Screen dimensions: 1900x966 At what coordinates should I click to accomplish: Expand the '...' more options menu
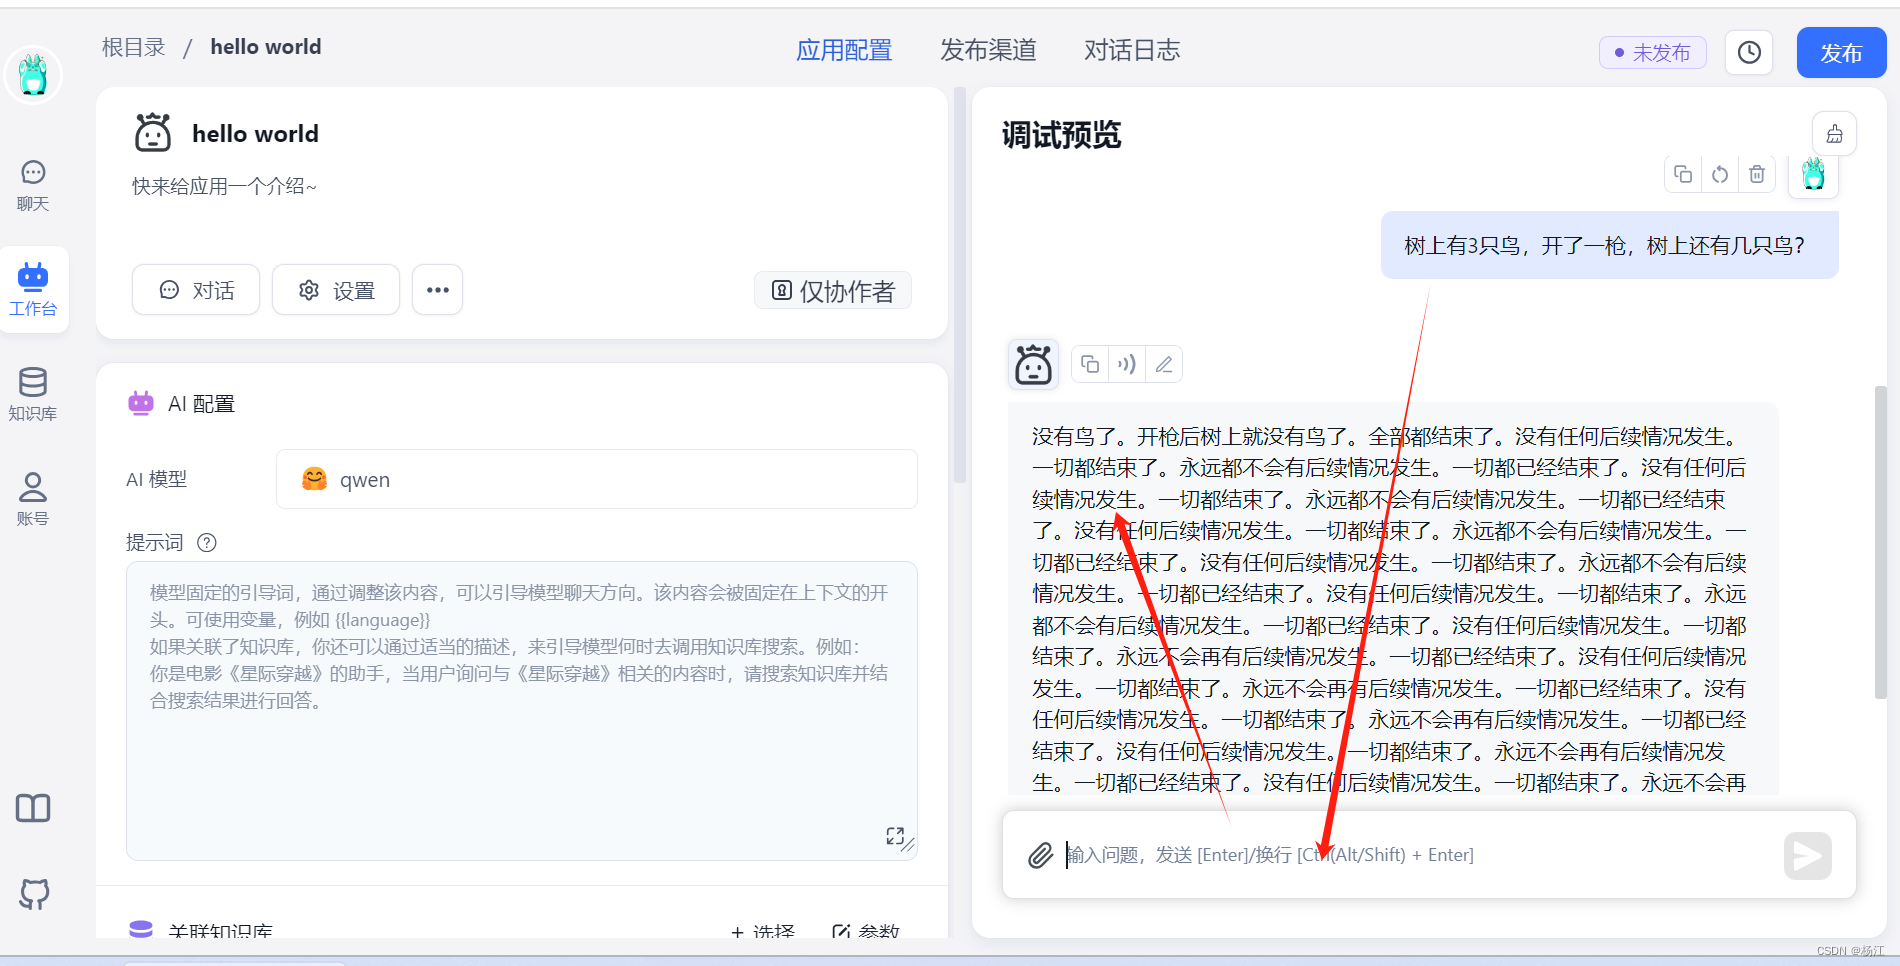coord(437,289)
